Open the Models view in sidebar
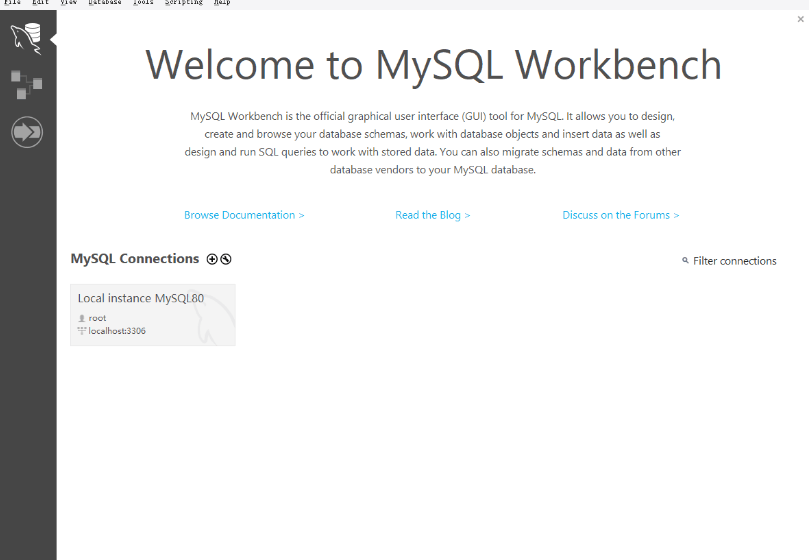 point(26,84)
